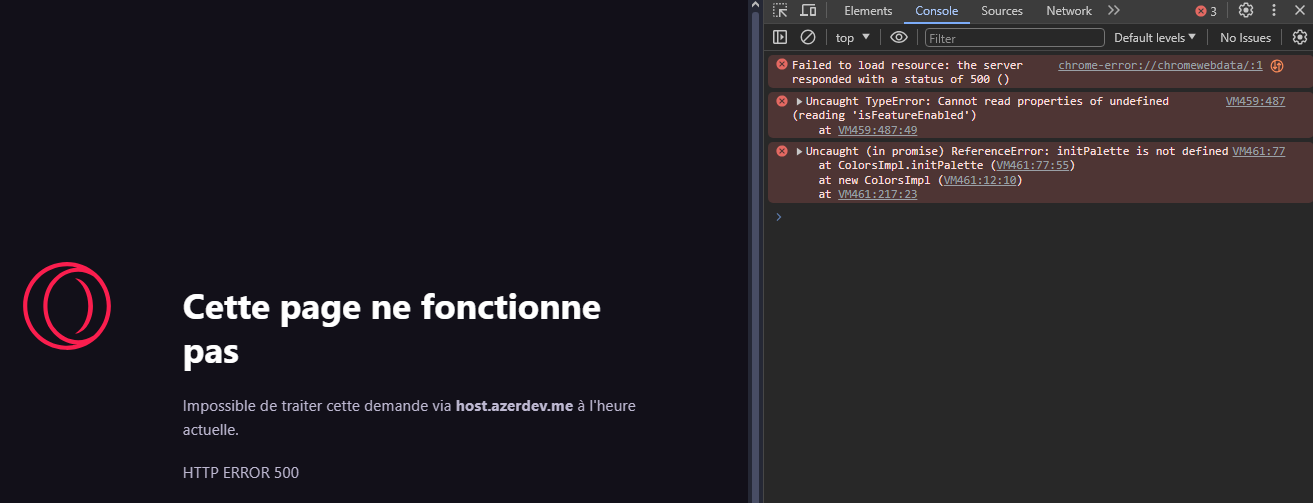Open the DevTools three-dot customize menu
This screenshot has width=1313, height=503.
pos(1274,11)
